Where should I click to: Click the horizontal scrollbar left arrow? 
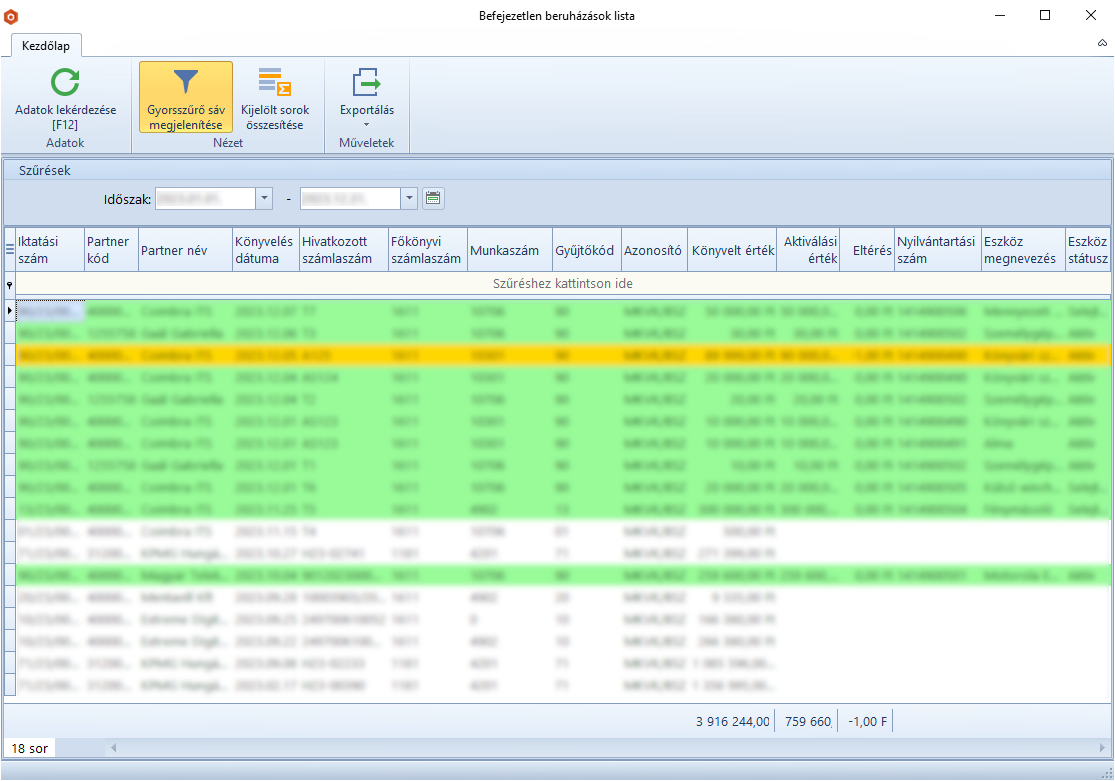pos(113,748)
